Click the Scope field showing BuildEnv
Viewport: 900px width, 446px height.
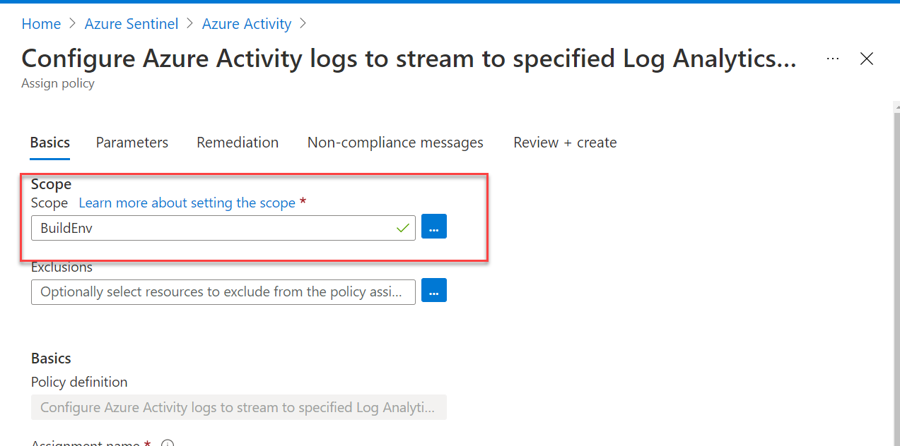[210, 228]
